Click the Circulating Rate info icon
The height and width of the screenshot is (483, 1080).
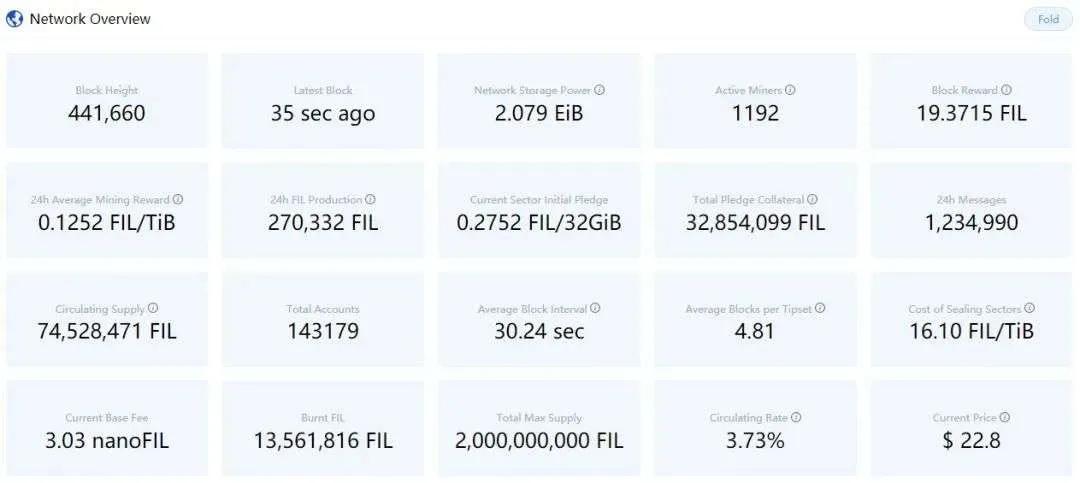click(x=797, y=418)
